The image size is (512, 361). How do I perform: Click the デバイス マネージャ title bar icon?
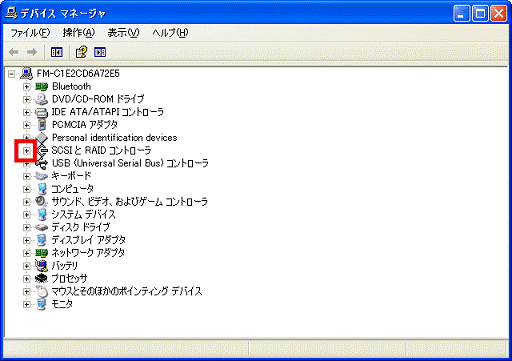[x=11, y=13]
